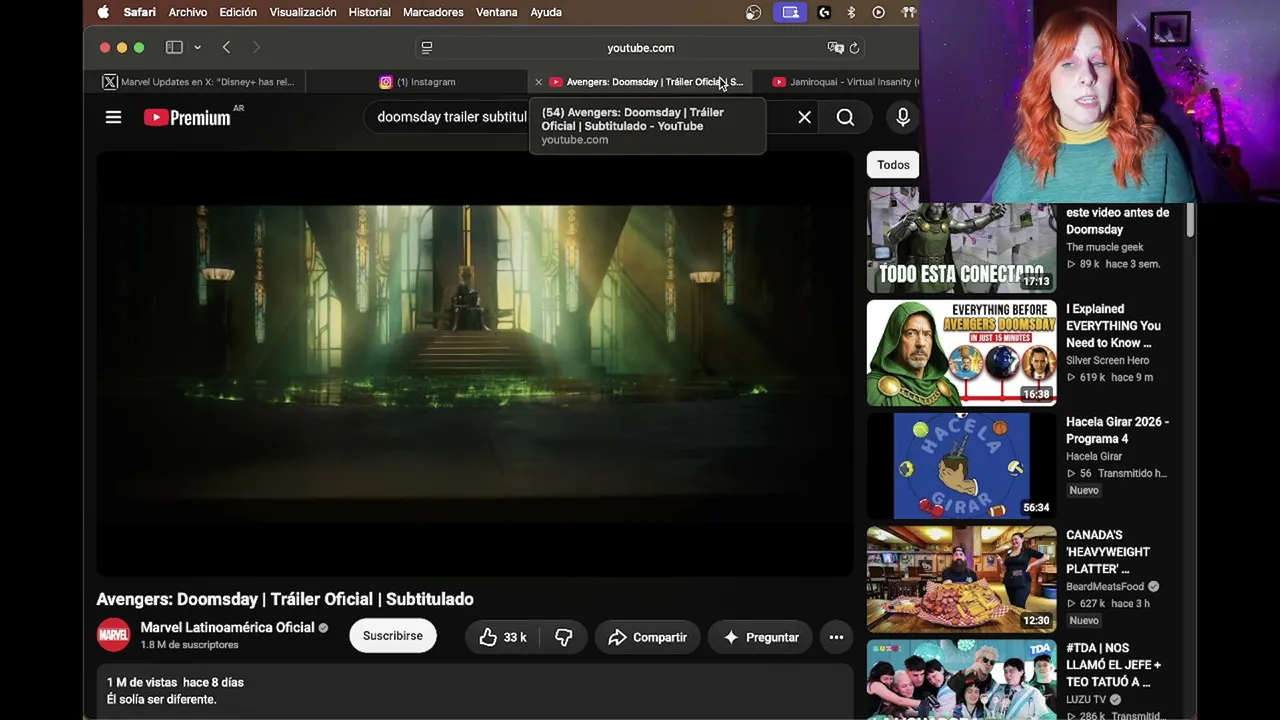Open the Ventana menu
Viewport: 1280px width, 720px height.
(496, 12)
